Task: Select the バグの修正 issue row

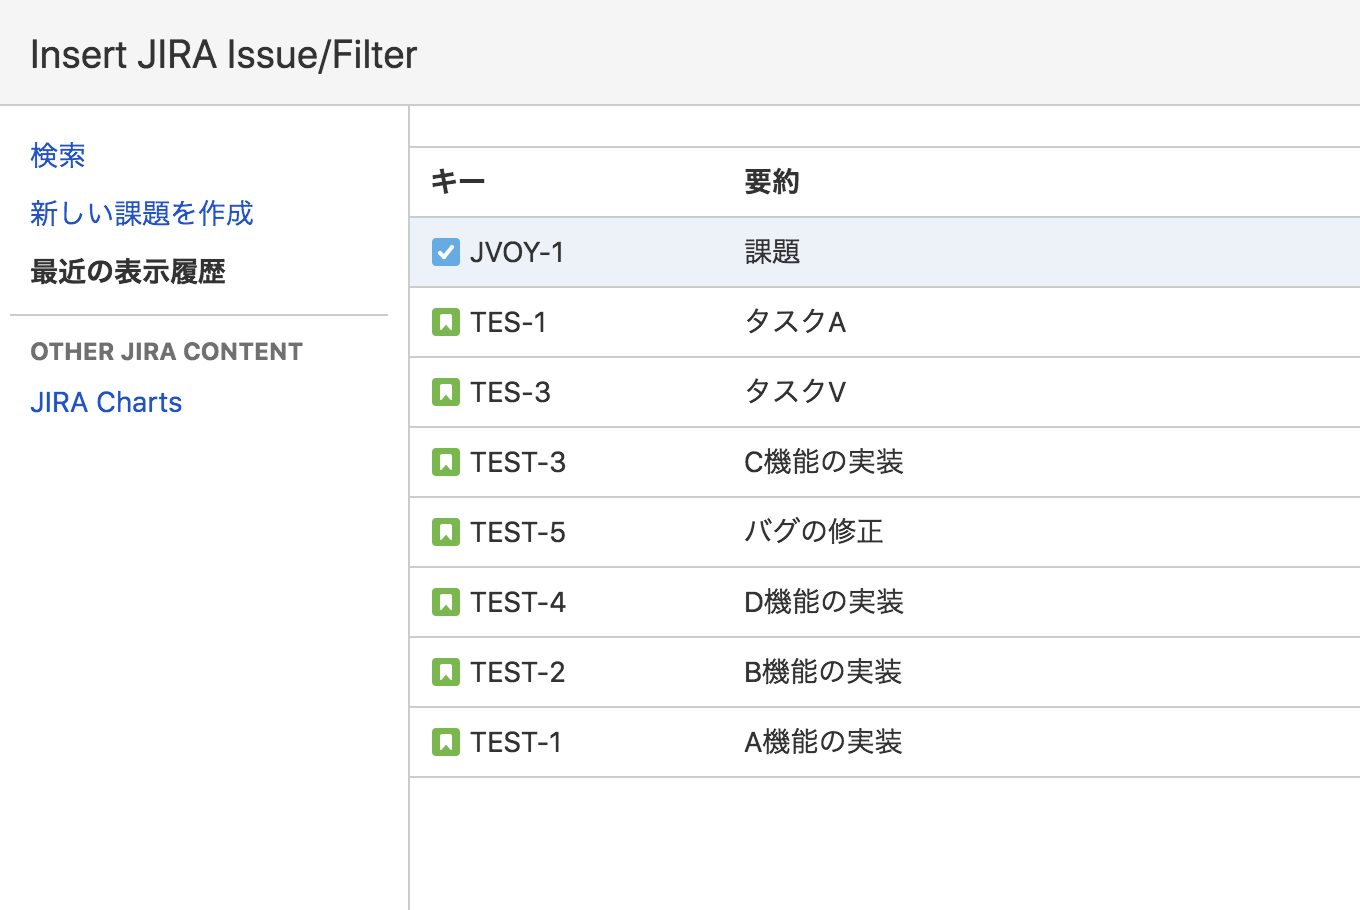Action: tap(814, 532)
